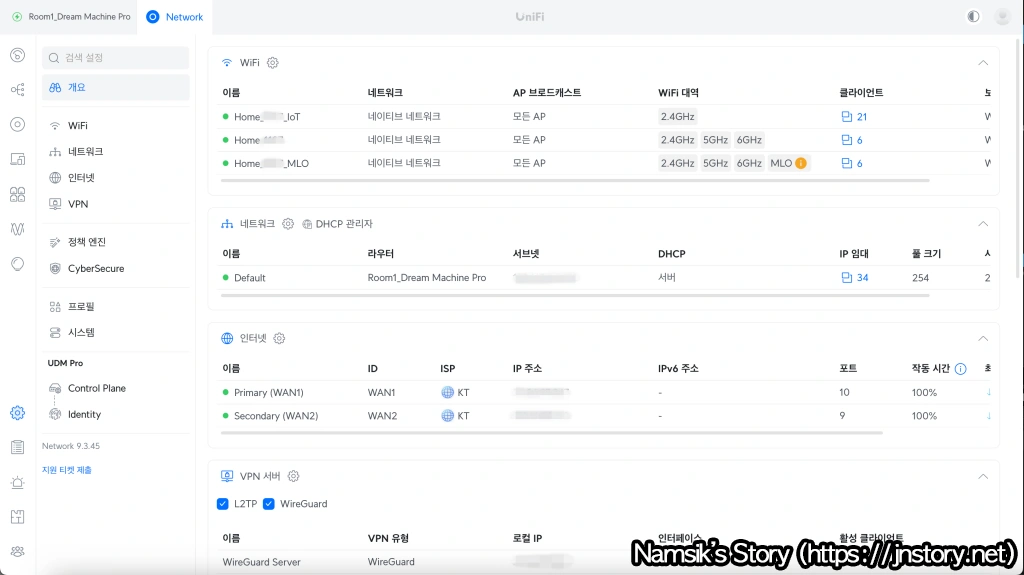1024x575 pixels.
Task: Click the VPN 서버 settings gear icon
Action: (x=294, y=477)
